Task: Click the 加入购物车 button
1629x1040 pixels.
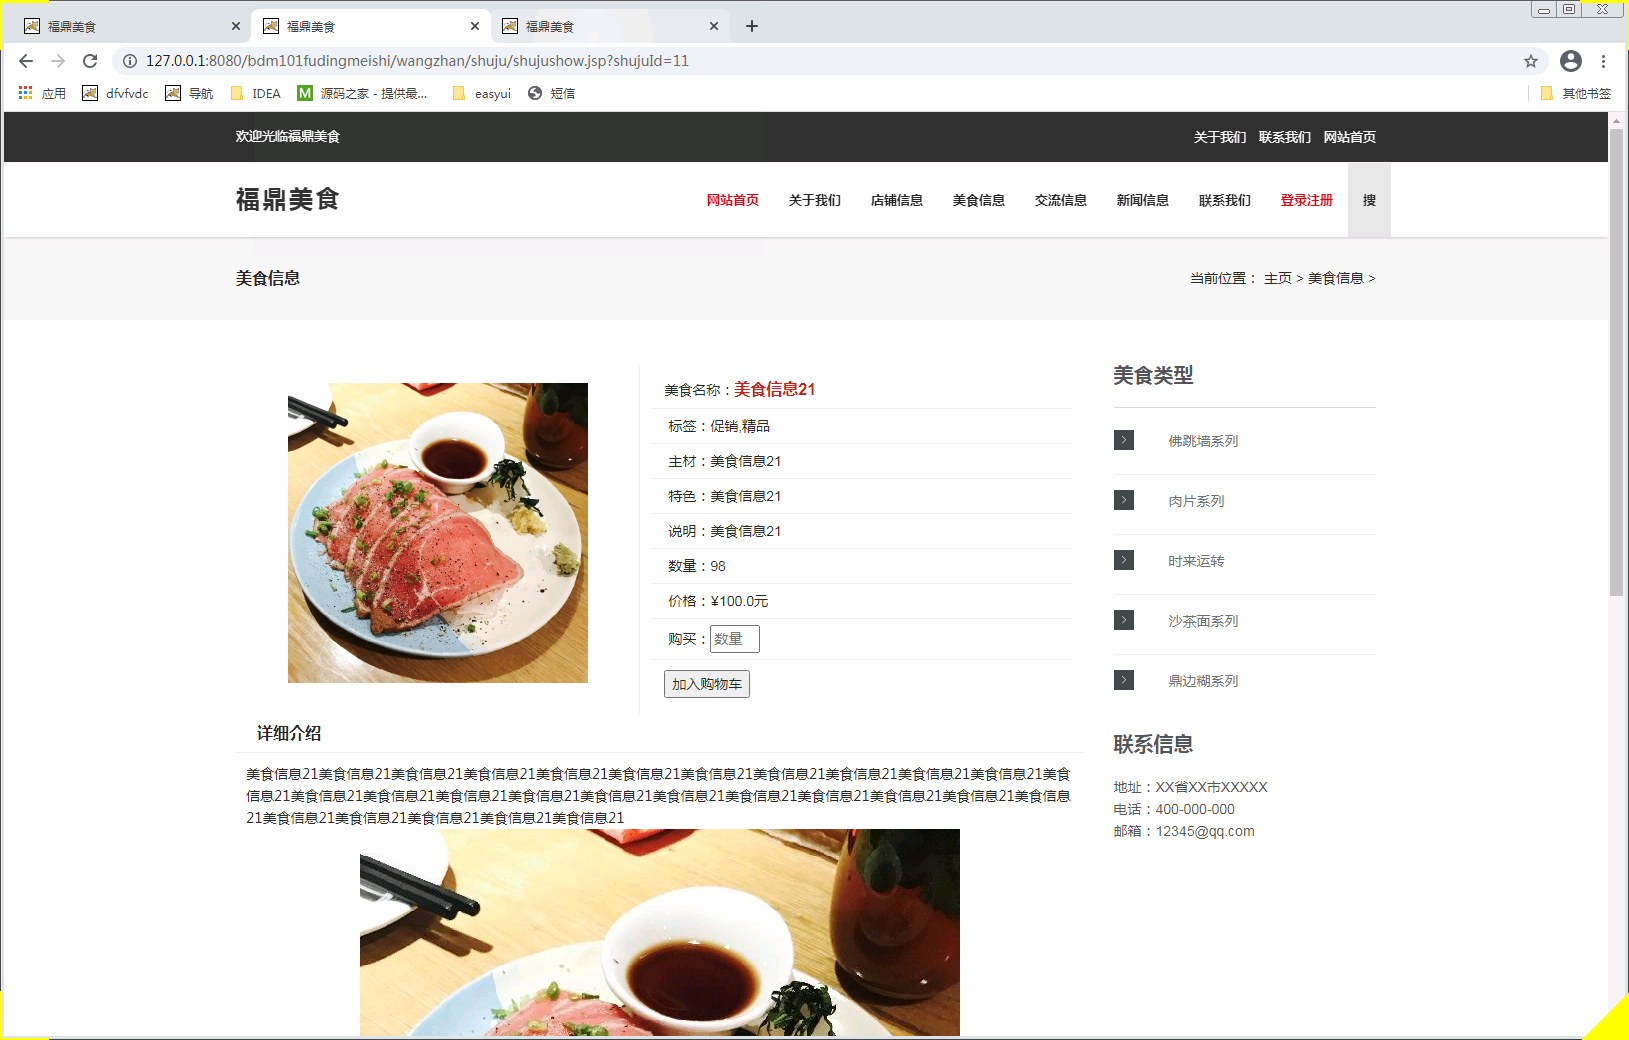Action: tap(707, 684)
